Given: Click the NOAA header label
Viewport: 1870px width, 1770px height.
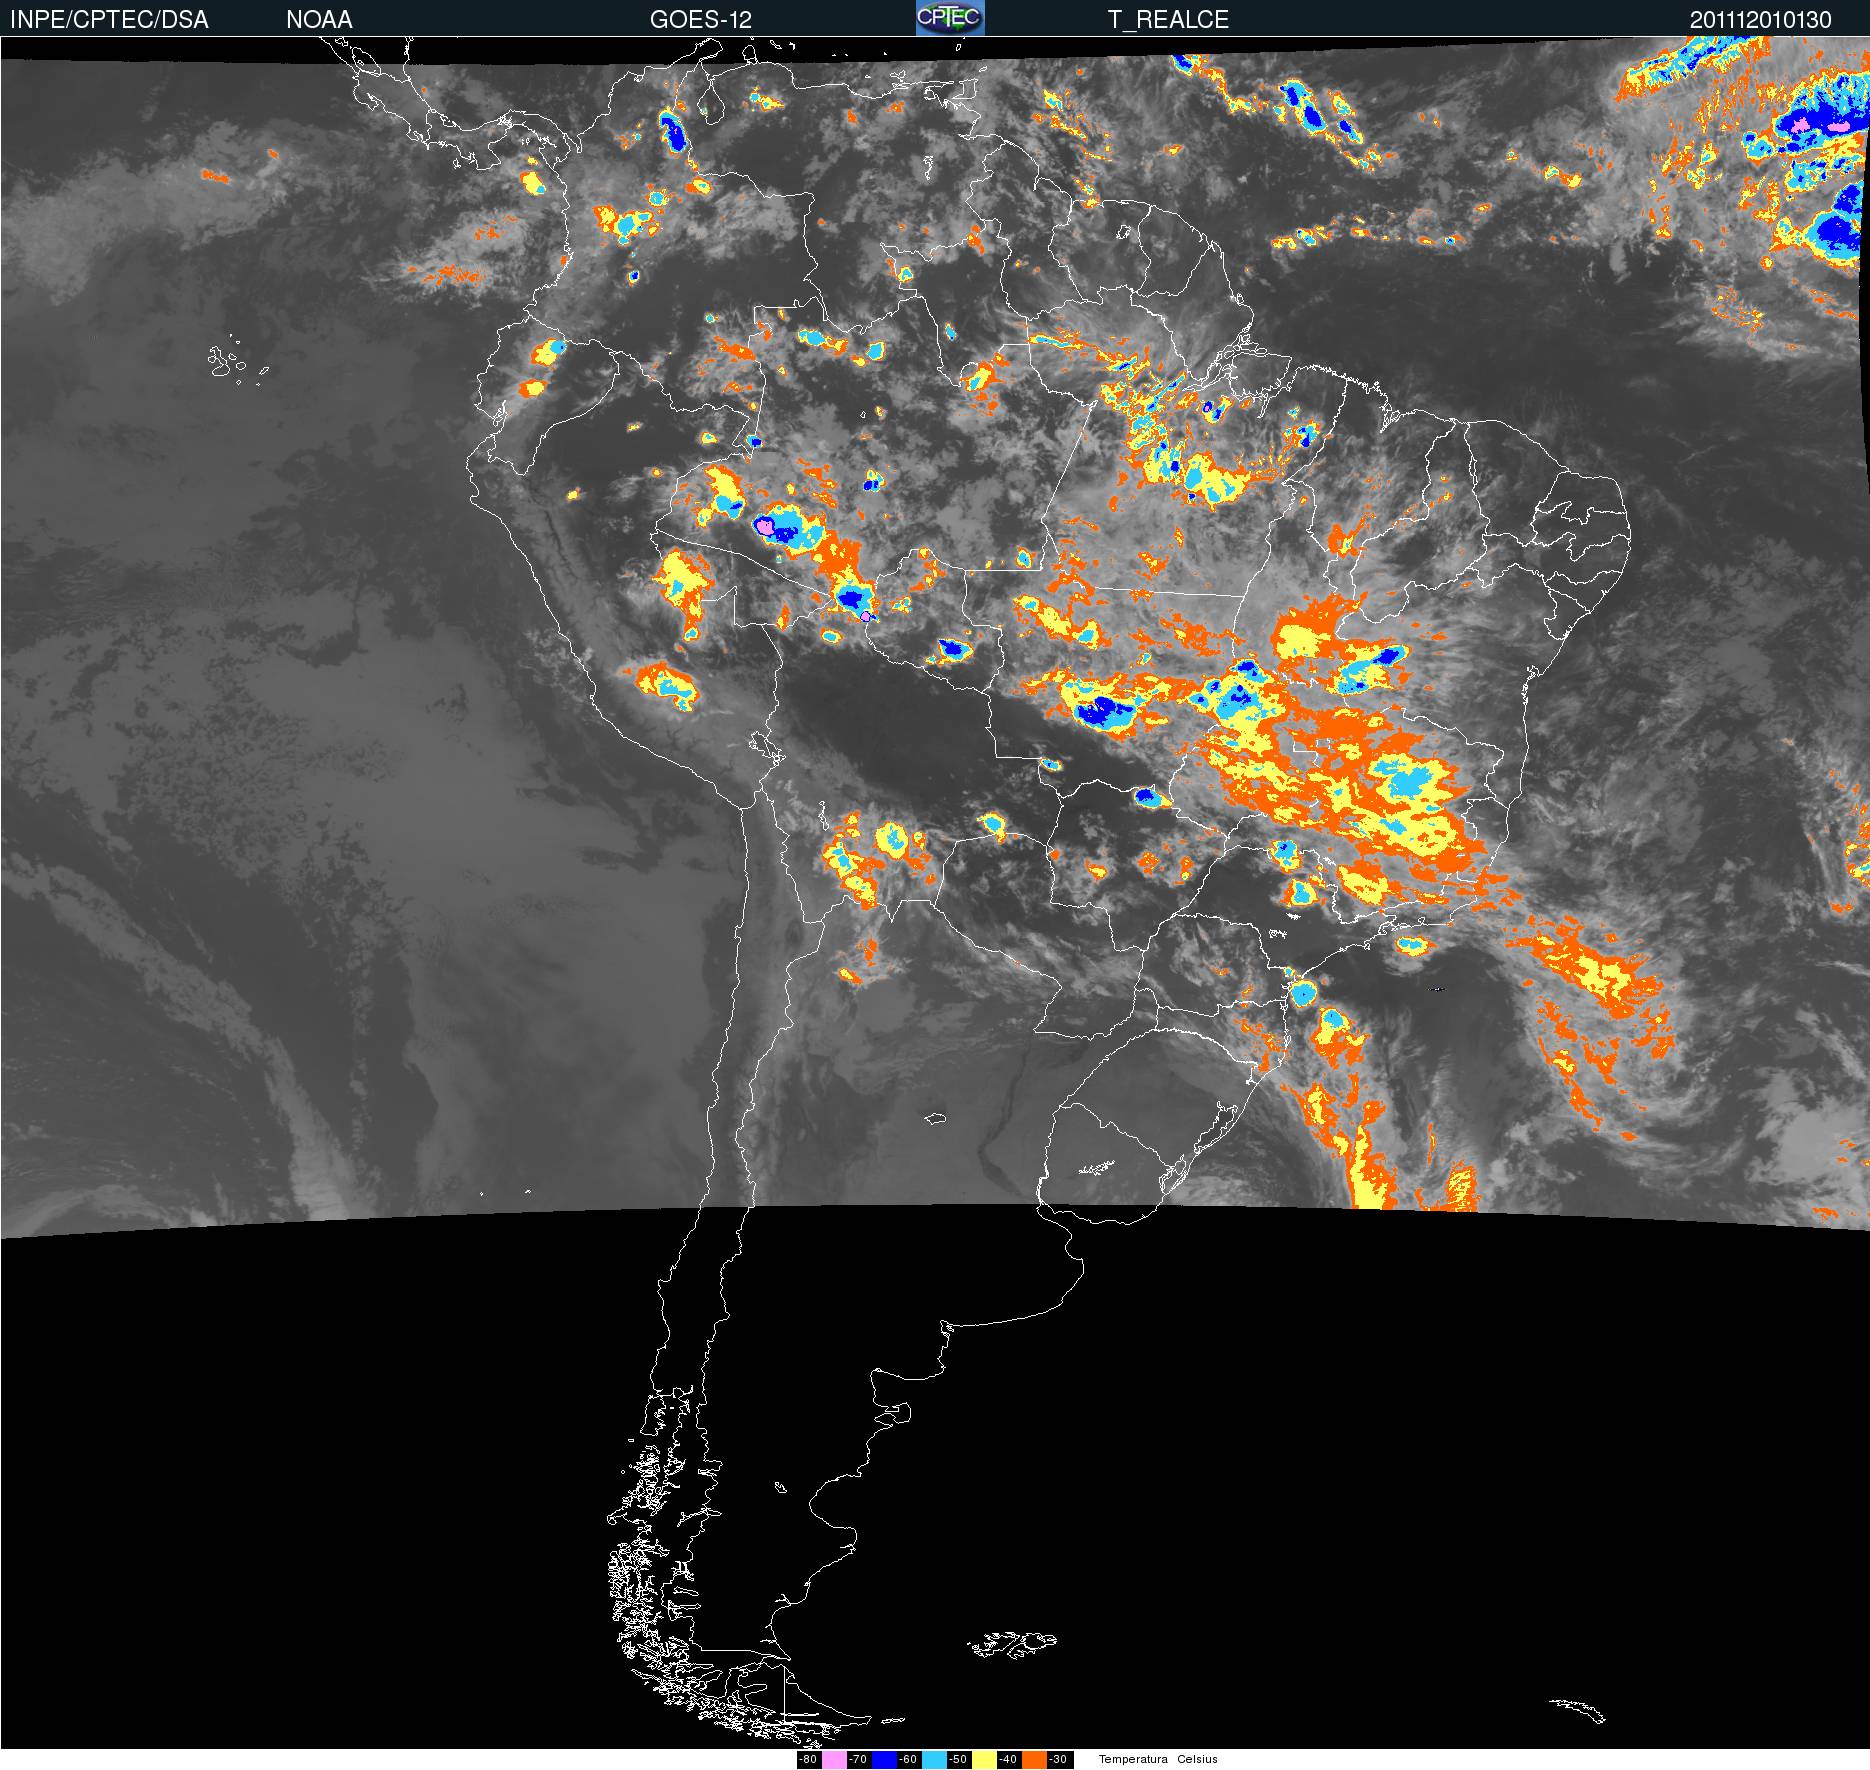Looking at the screenshot, I should tap(319, 20).
